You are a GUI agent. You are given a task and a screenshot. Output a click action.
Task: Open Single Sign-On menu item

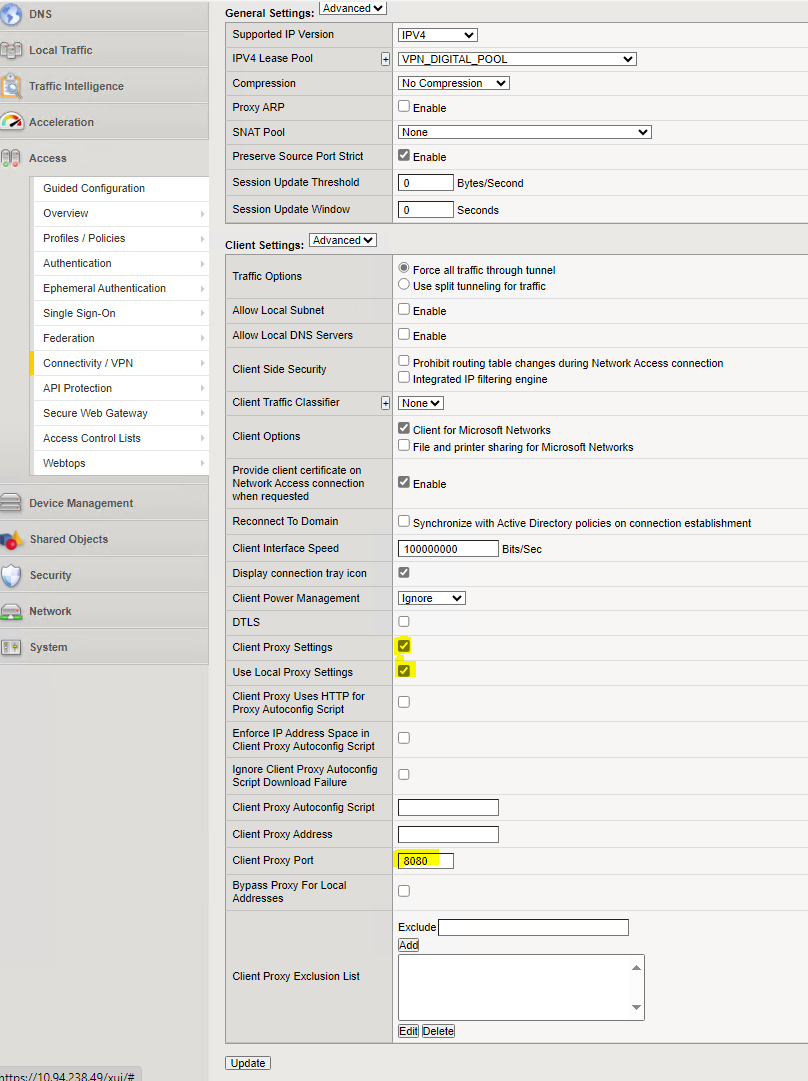pyautogui.click(x=121, y=313)
